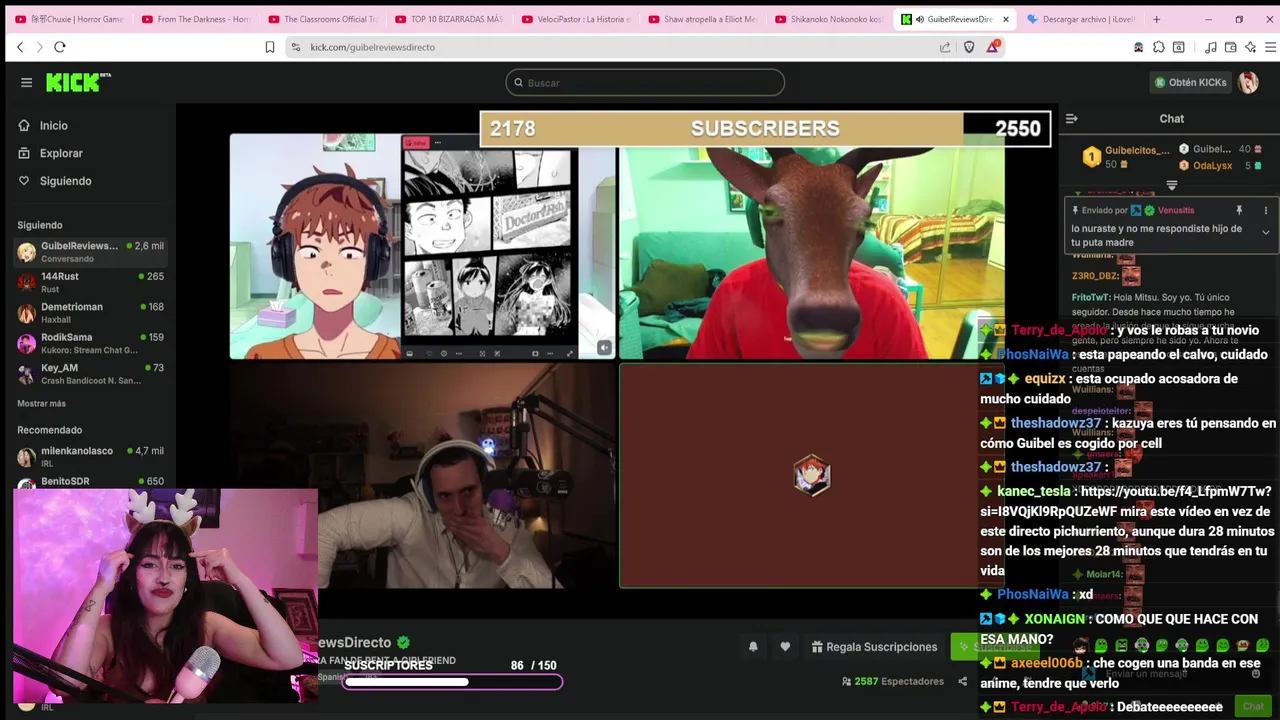Screen dimensions: 1280x720
Task: Open recommended channel milenkanolasco
Action: (90, 456)
